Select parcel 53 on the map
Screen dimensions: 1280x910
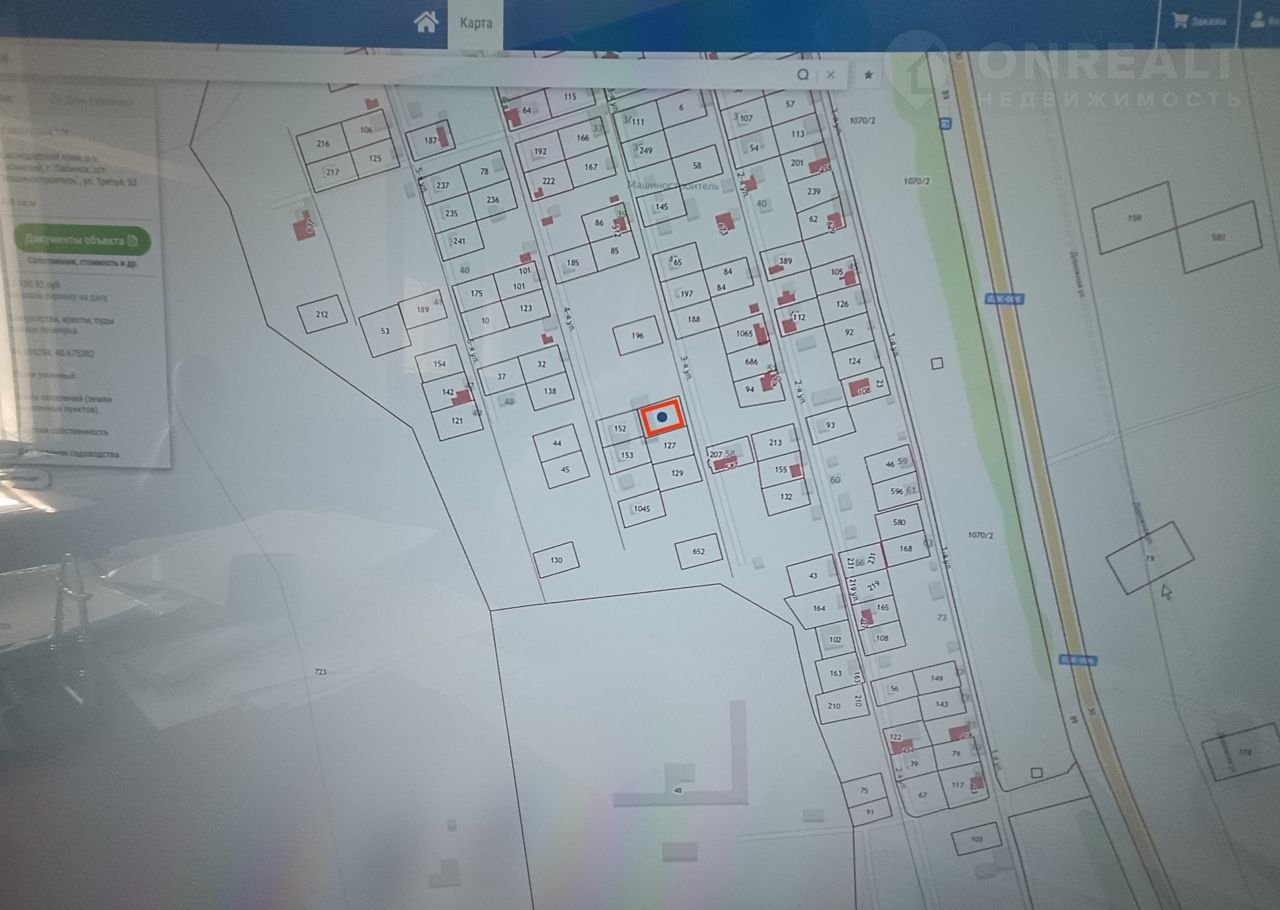click(385, 332)
